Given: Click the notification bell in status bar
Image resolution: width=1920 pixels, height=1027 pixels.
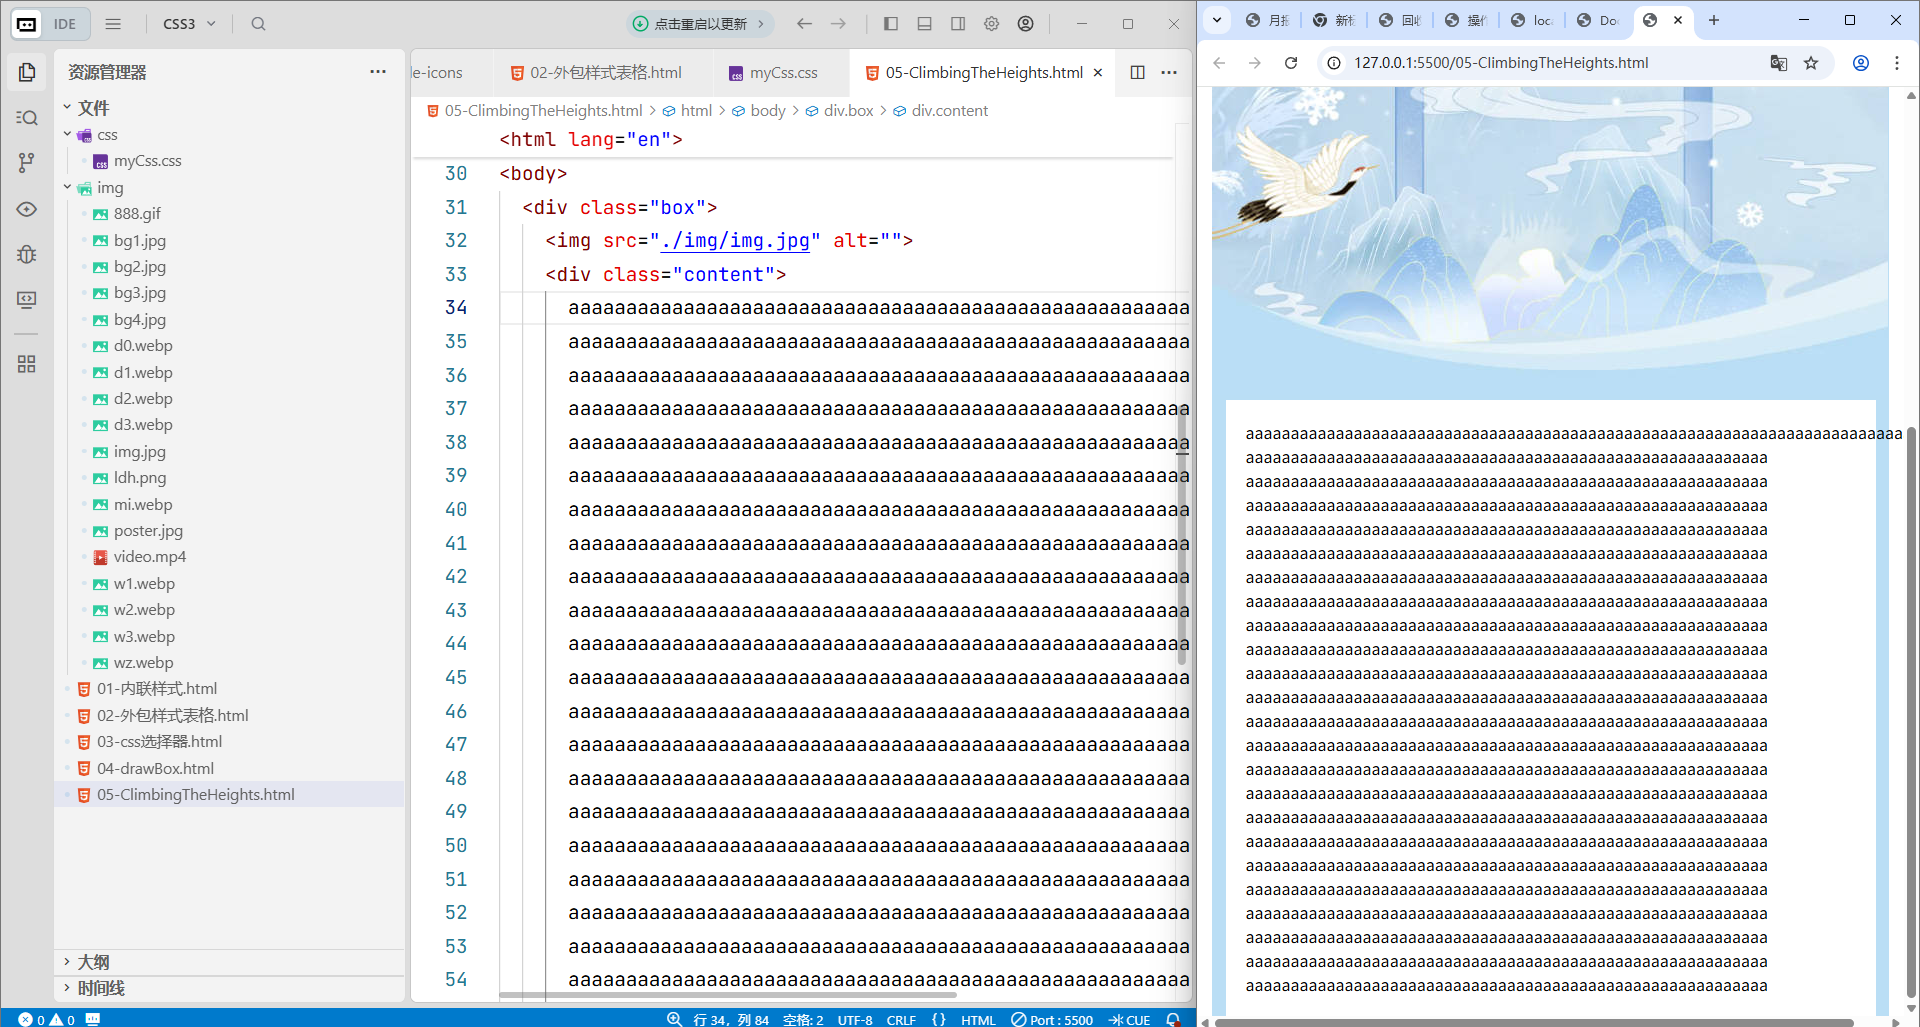Looking at the screenshot, I should (x=1173, y=1019).
